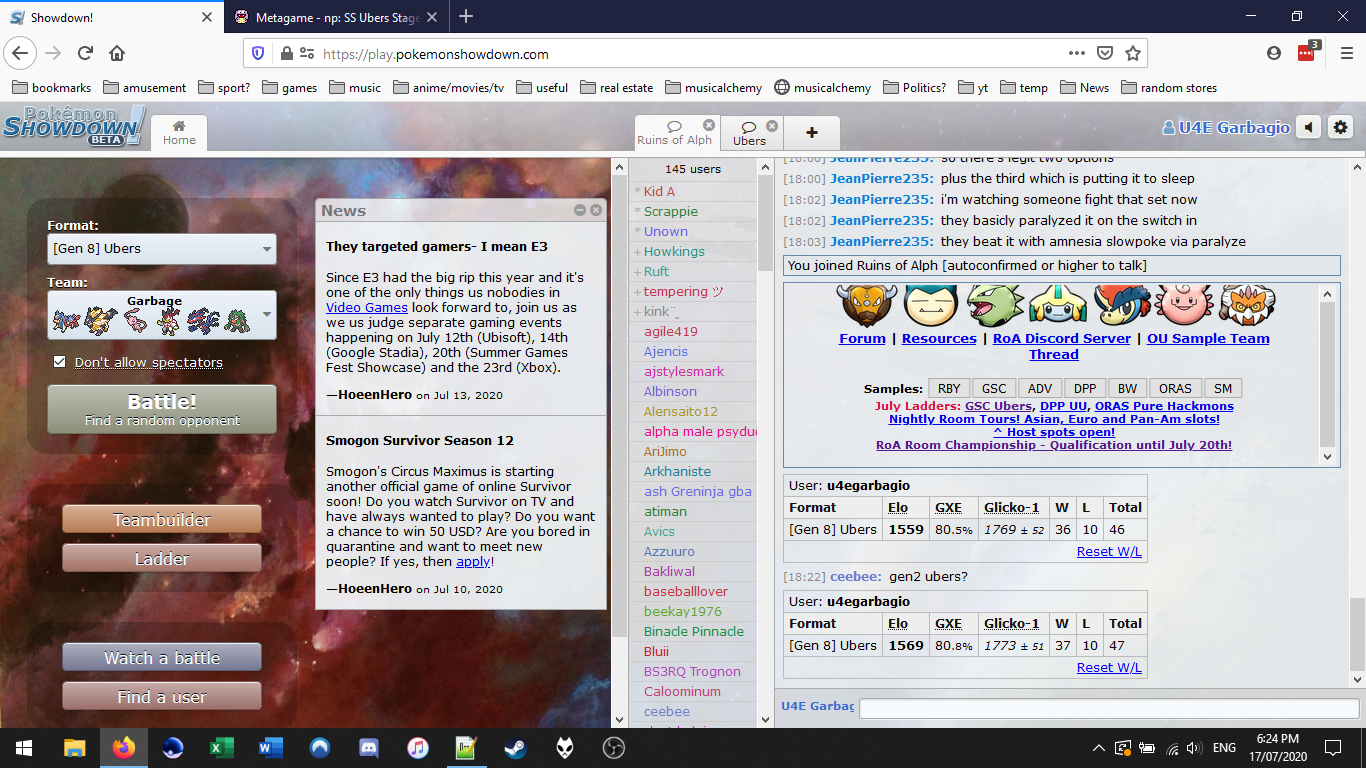This screenshot has width=1366, height=768.
Task: Launch Discord from the taskbar
Action: tap(369, 748)
